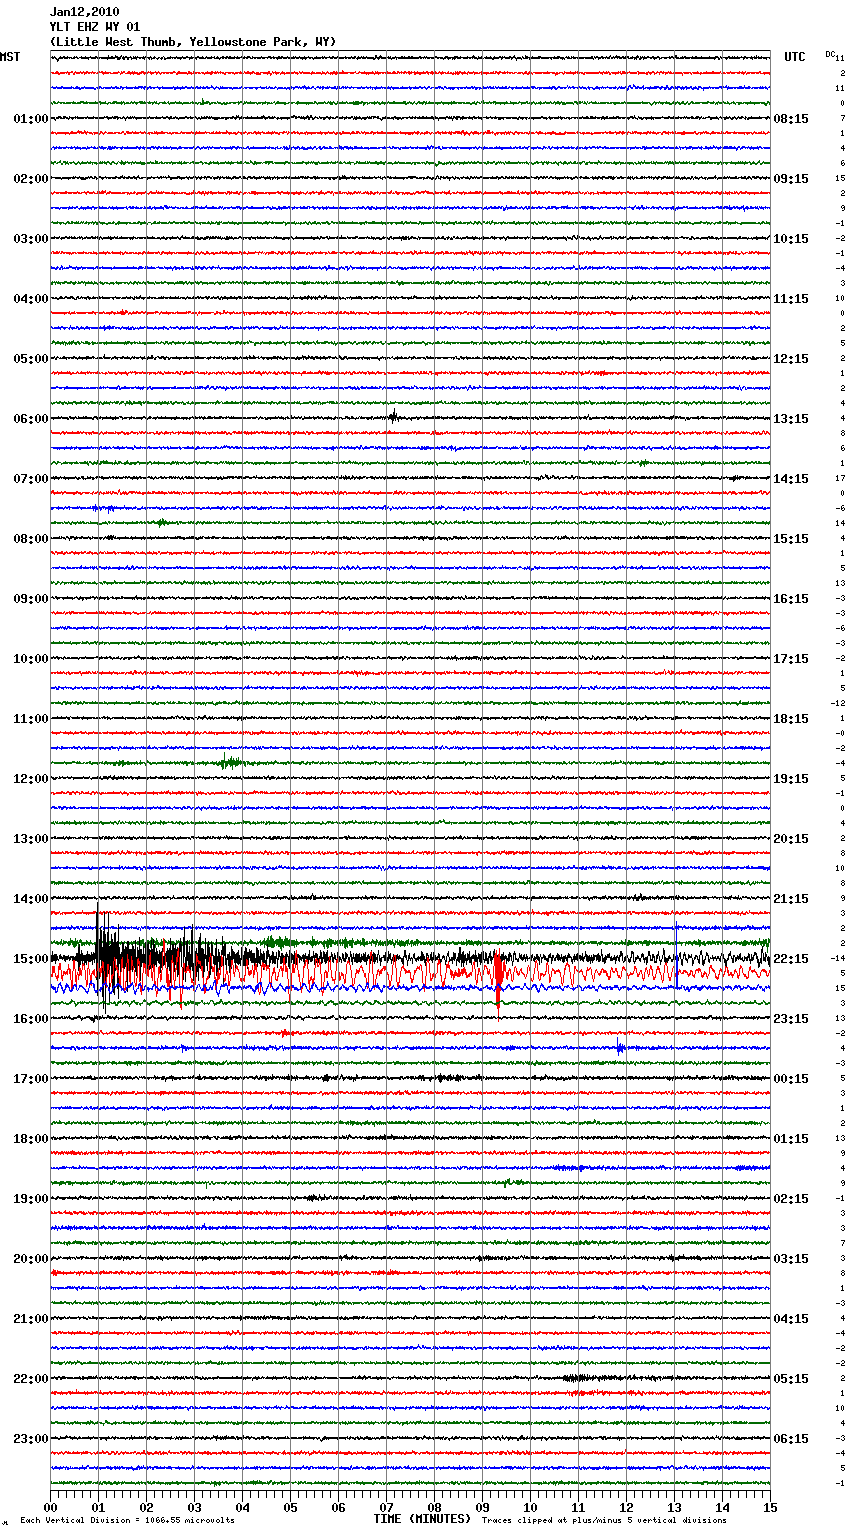This screenshot has width=850, height=1534.
Task: Click minute 03 on the time axis
Action: click(194, 1507)
